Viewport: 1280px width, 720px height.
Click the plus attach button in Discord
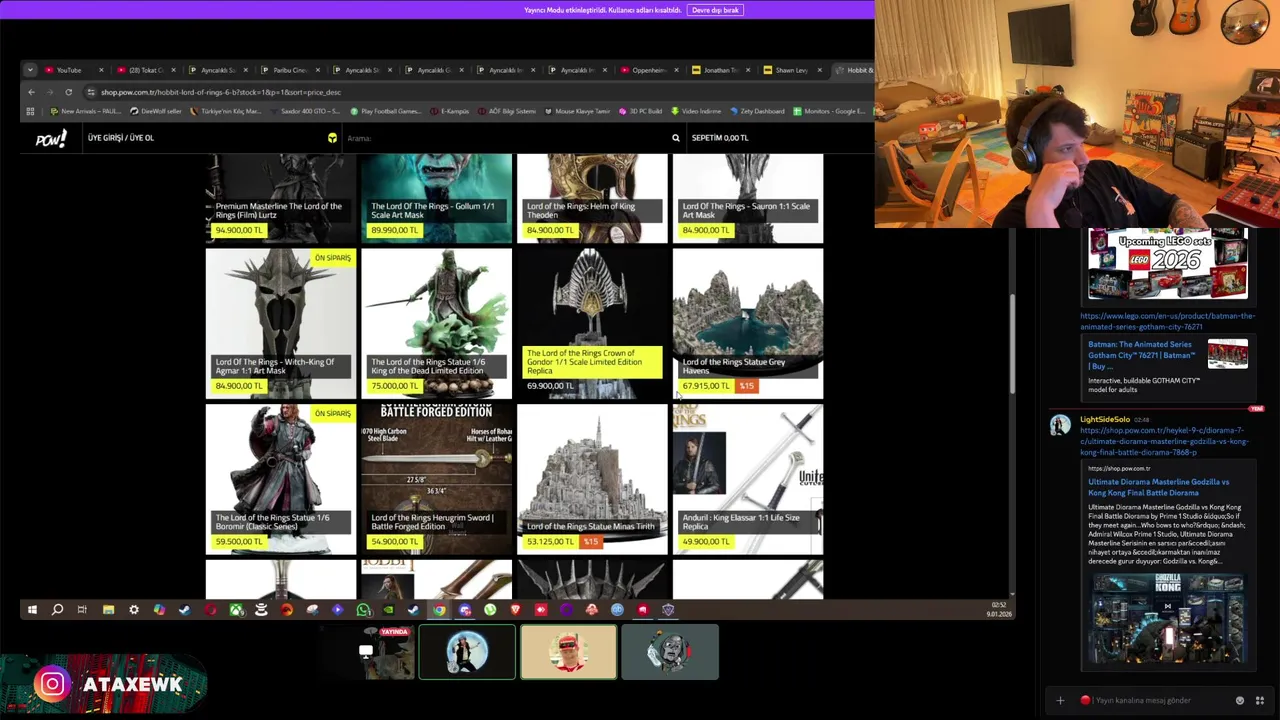[x=1060, y=701]
